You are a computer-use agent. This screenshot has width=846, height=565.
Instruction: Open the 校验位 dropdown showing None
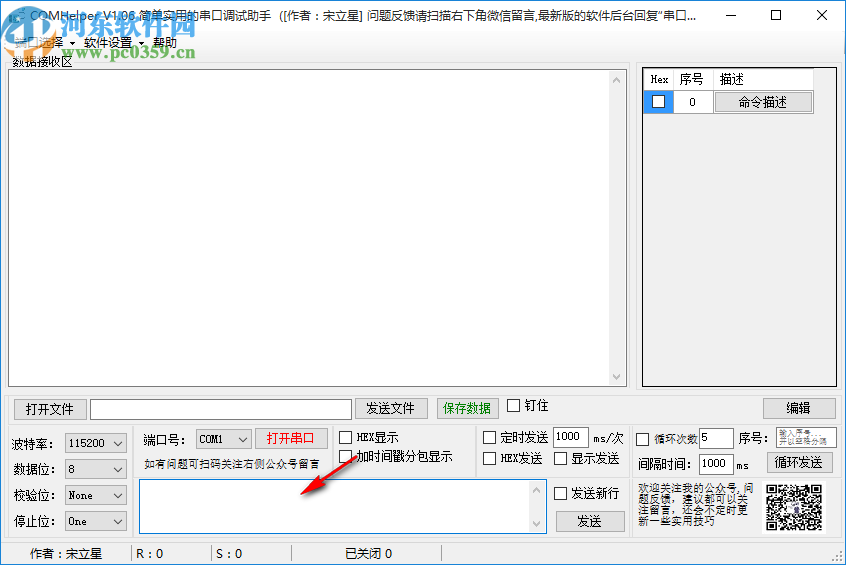point(95,495)
